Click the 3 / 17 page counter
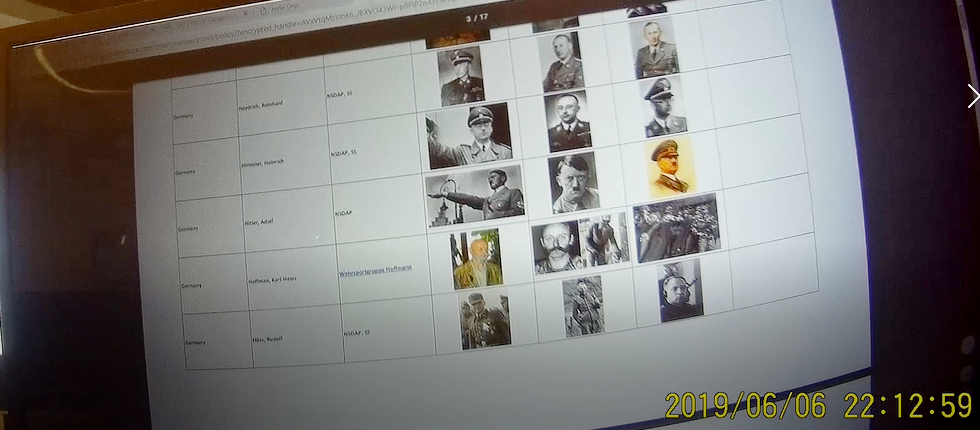Viewport: 980px width, 430px height. click(477, 18)
